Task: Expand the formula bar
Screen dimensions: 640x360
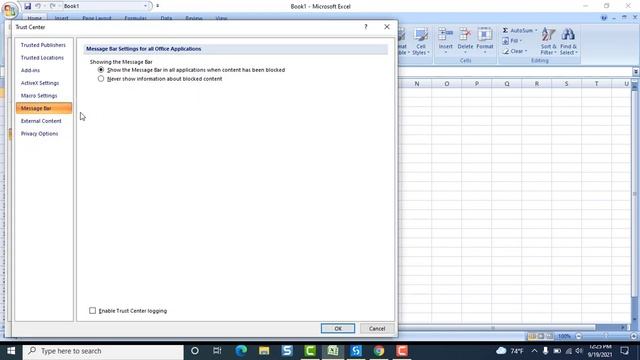Action: coord(636,71)
